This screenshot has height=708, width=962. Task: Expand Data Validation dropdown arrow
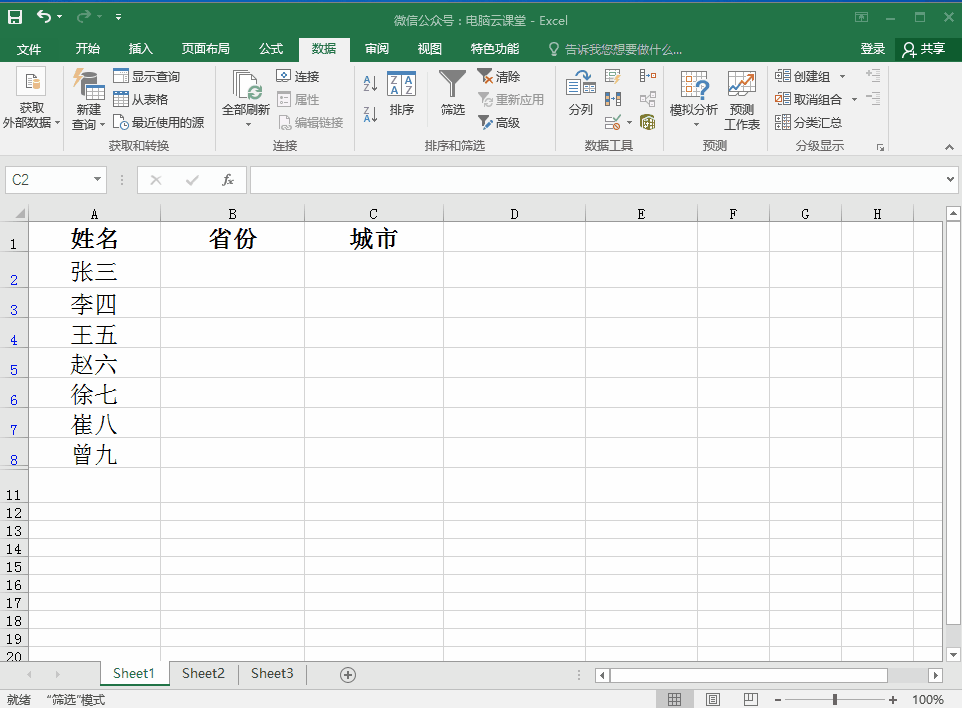coord(629,123)
